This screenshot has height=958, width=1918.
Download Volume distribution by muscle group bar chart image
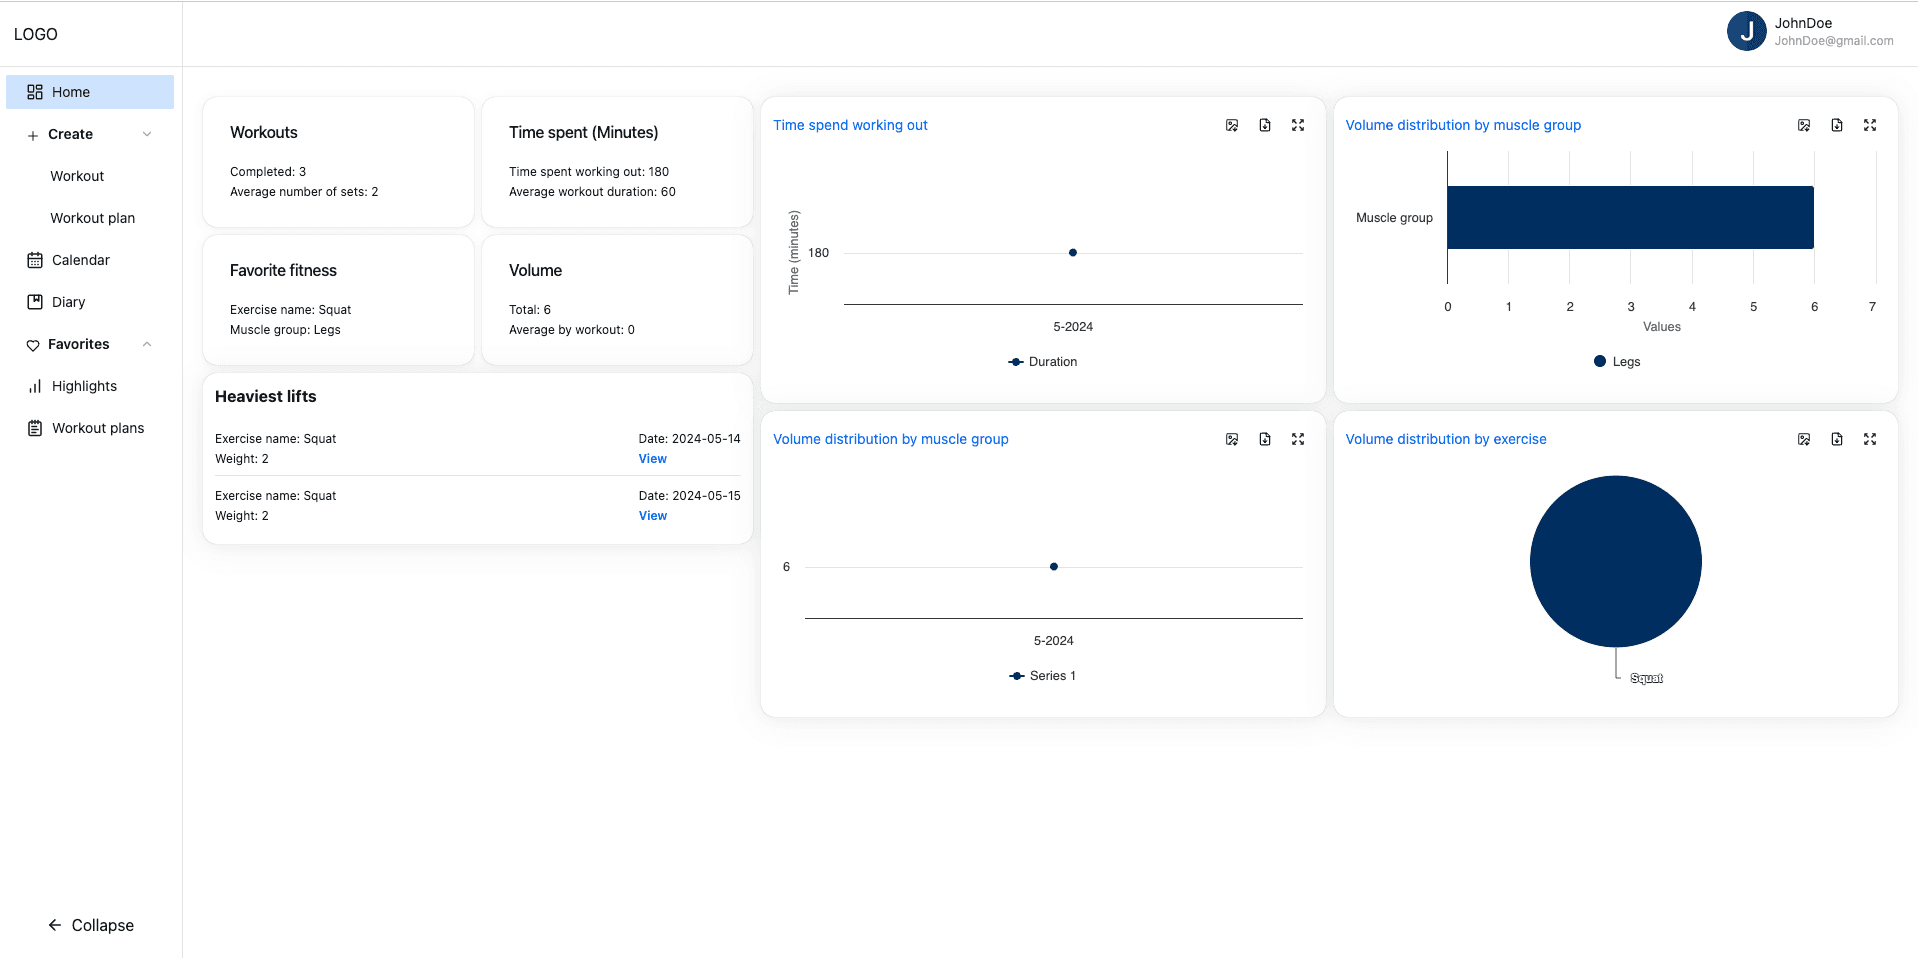1803,125
